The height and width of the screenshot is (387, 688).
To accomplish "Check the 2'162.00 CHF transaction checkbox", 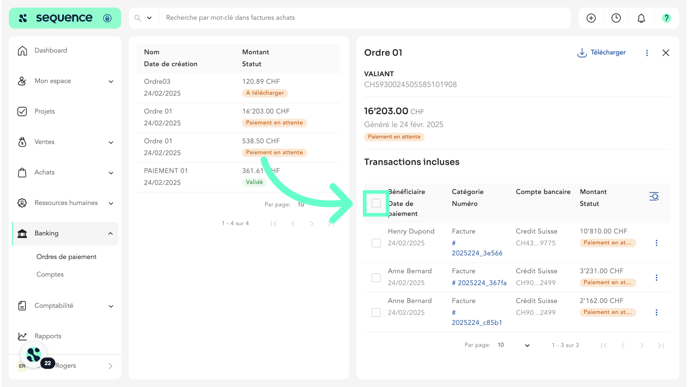I will coord(376,312).
